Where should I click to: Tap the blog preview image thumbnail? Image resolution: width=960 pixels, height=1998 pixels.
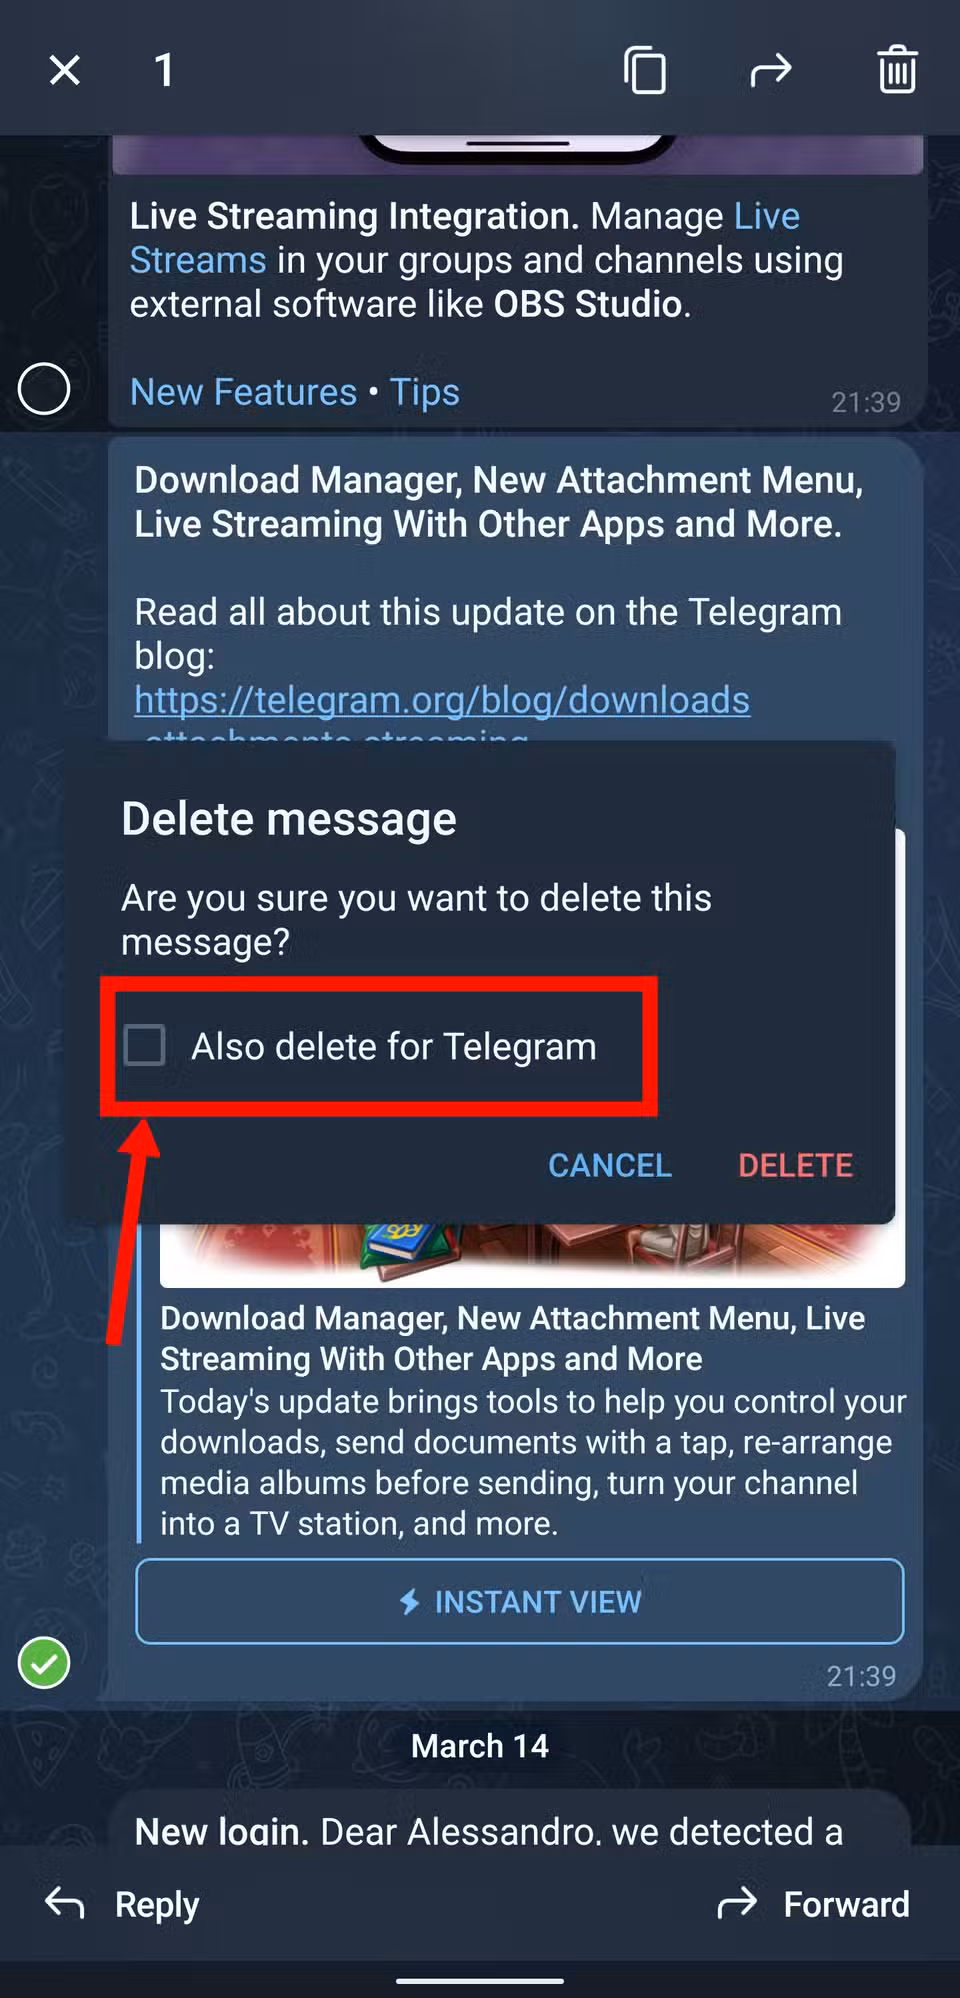(532, 1255)
